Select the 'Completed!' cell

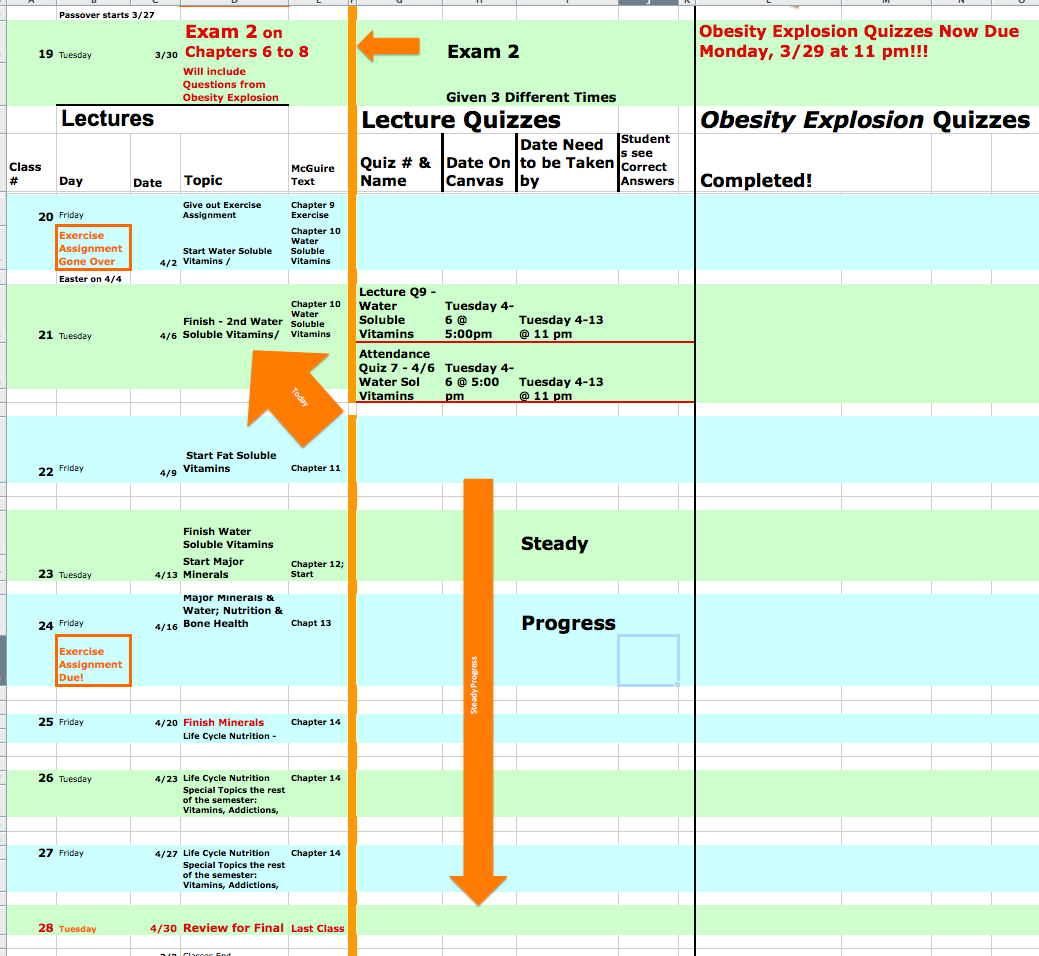coord(756,181)
